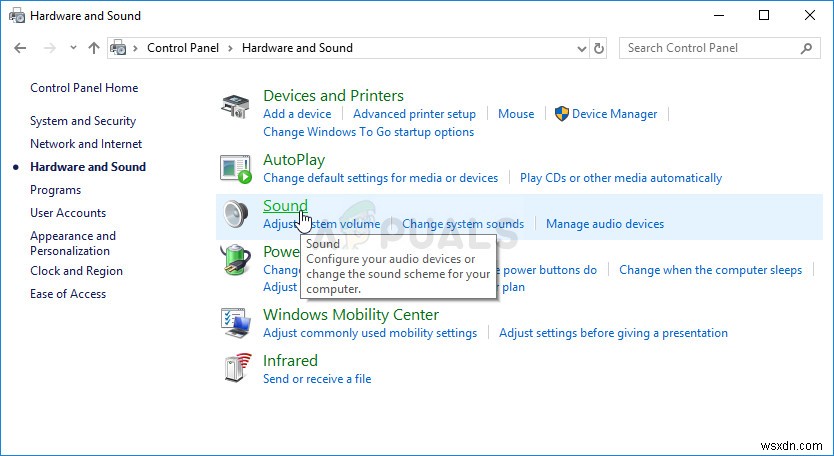
Task: Click the Power Options battery icon
Action: (x=236, y=262)
